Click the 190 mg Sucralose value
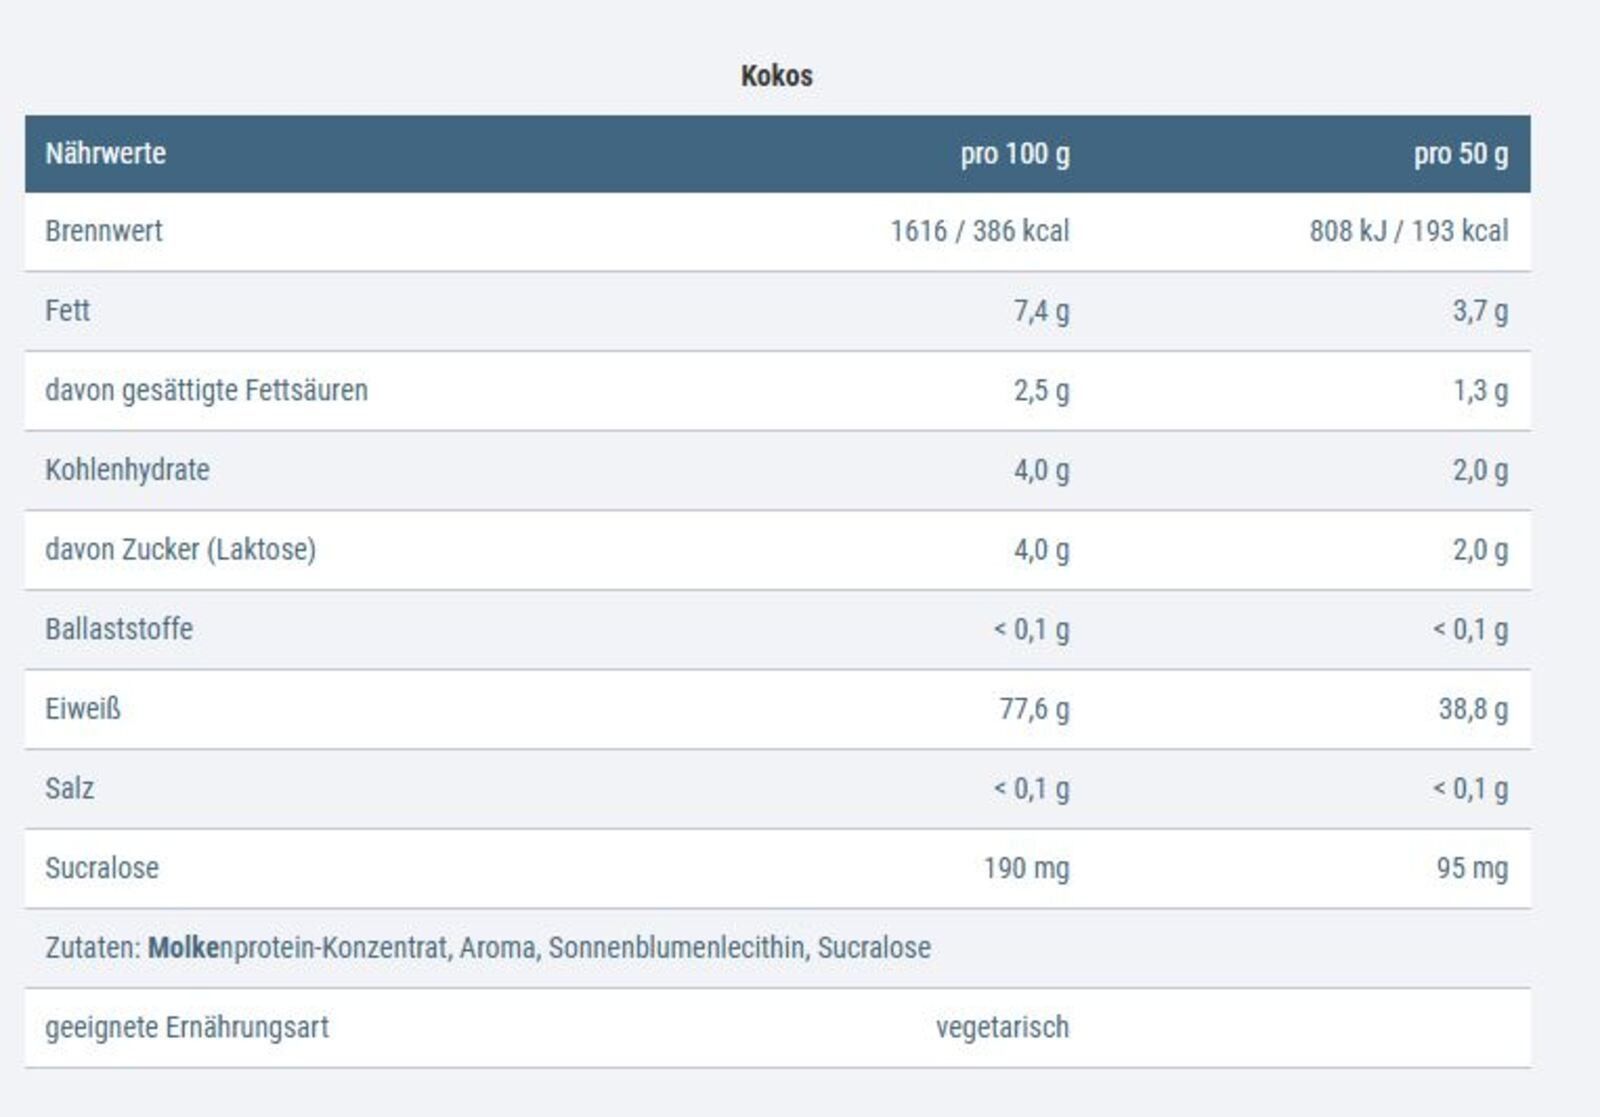This screenshot has width=1600, height=1117. coord(1026,868)
